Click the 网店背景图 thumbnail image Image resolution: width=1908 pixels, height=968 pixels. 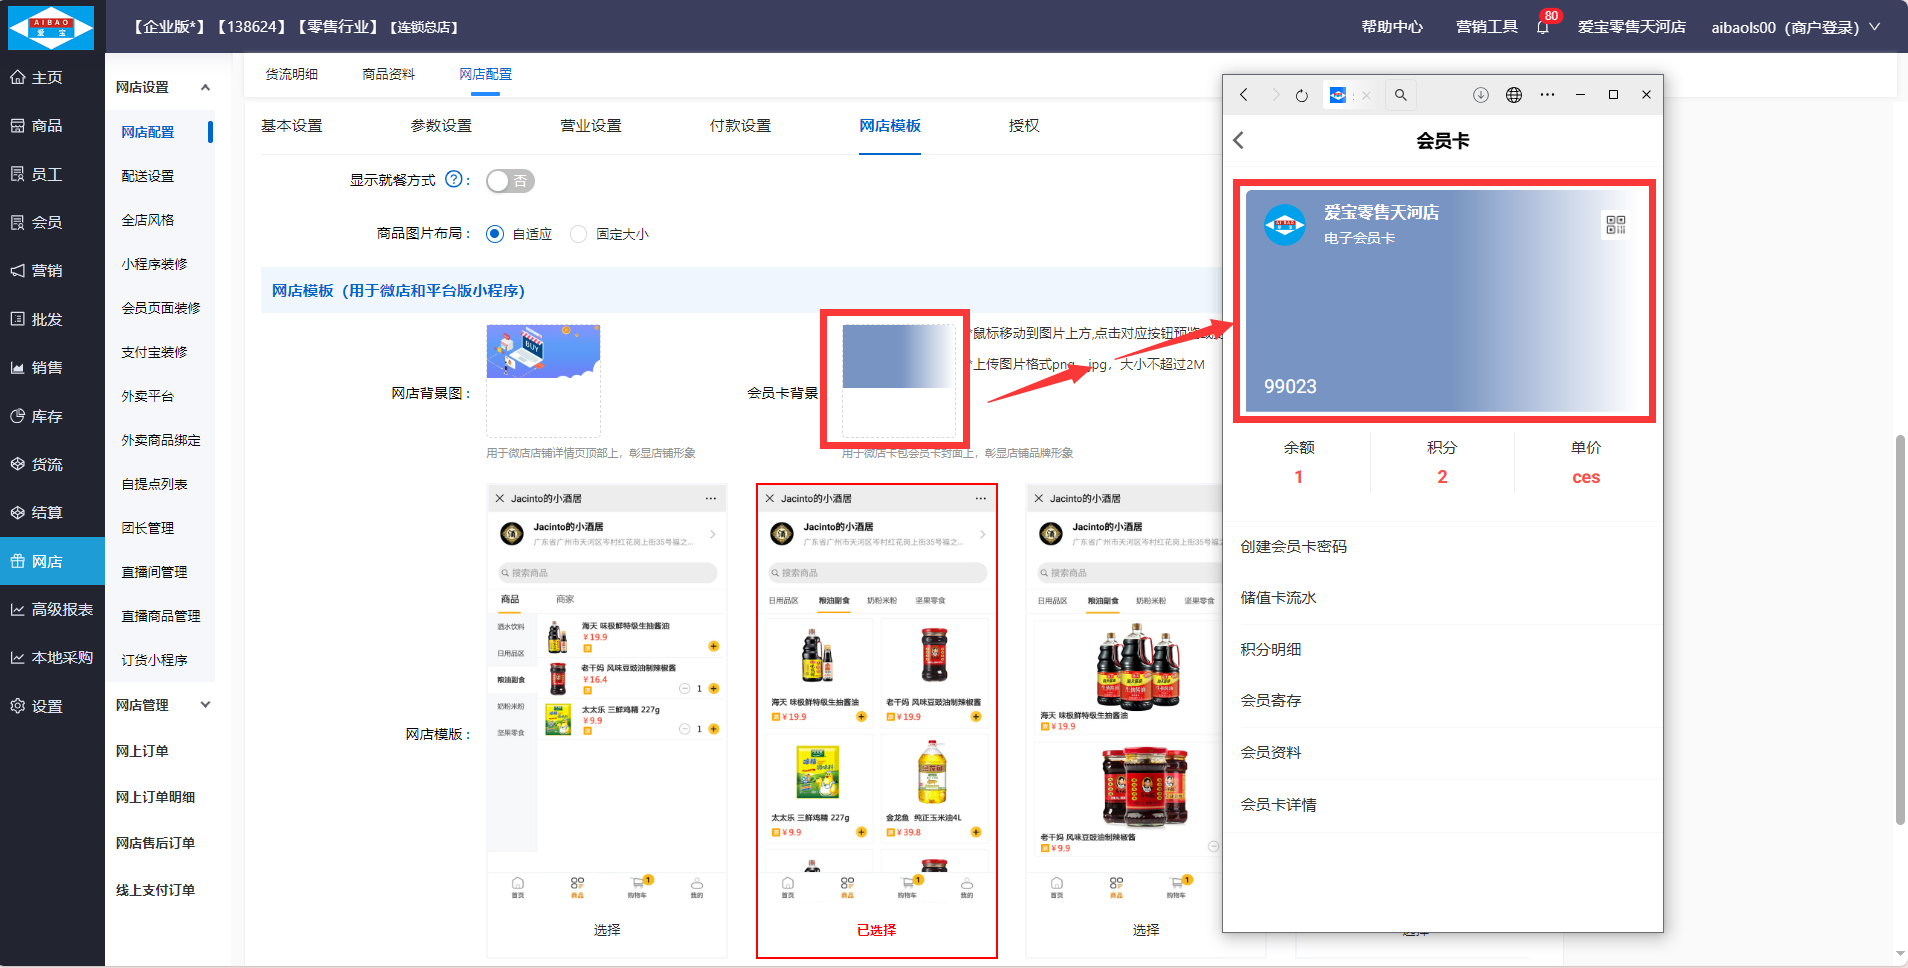[x=543, y=352]
